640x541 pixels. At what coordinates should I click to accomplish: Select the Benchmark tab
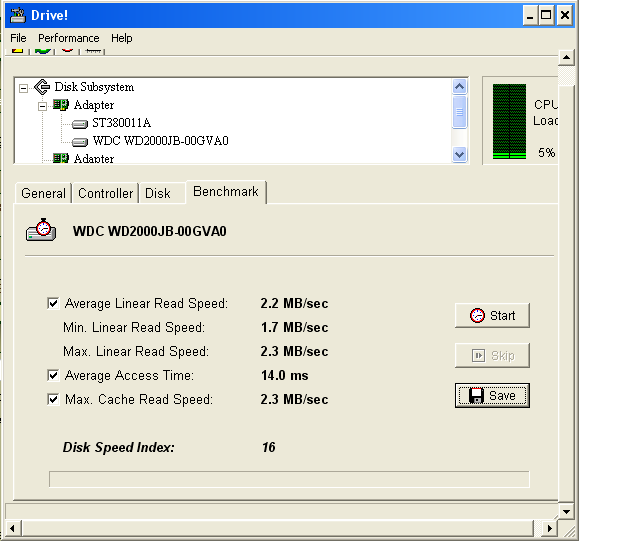point(226,191)
